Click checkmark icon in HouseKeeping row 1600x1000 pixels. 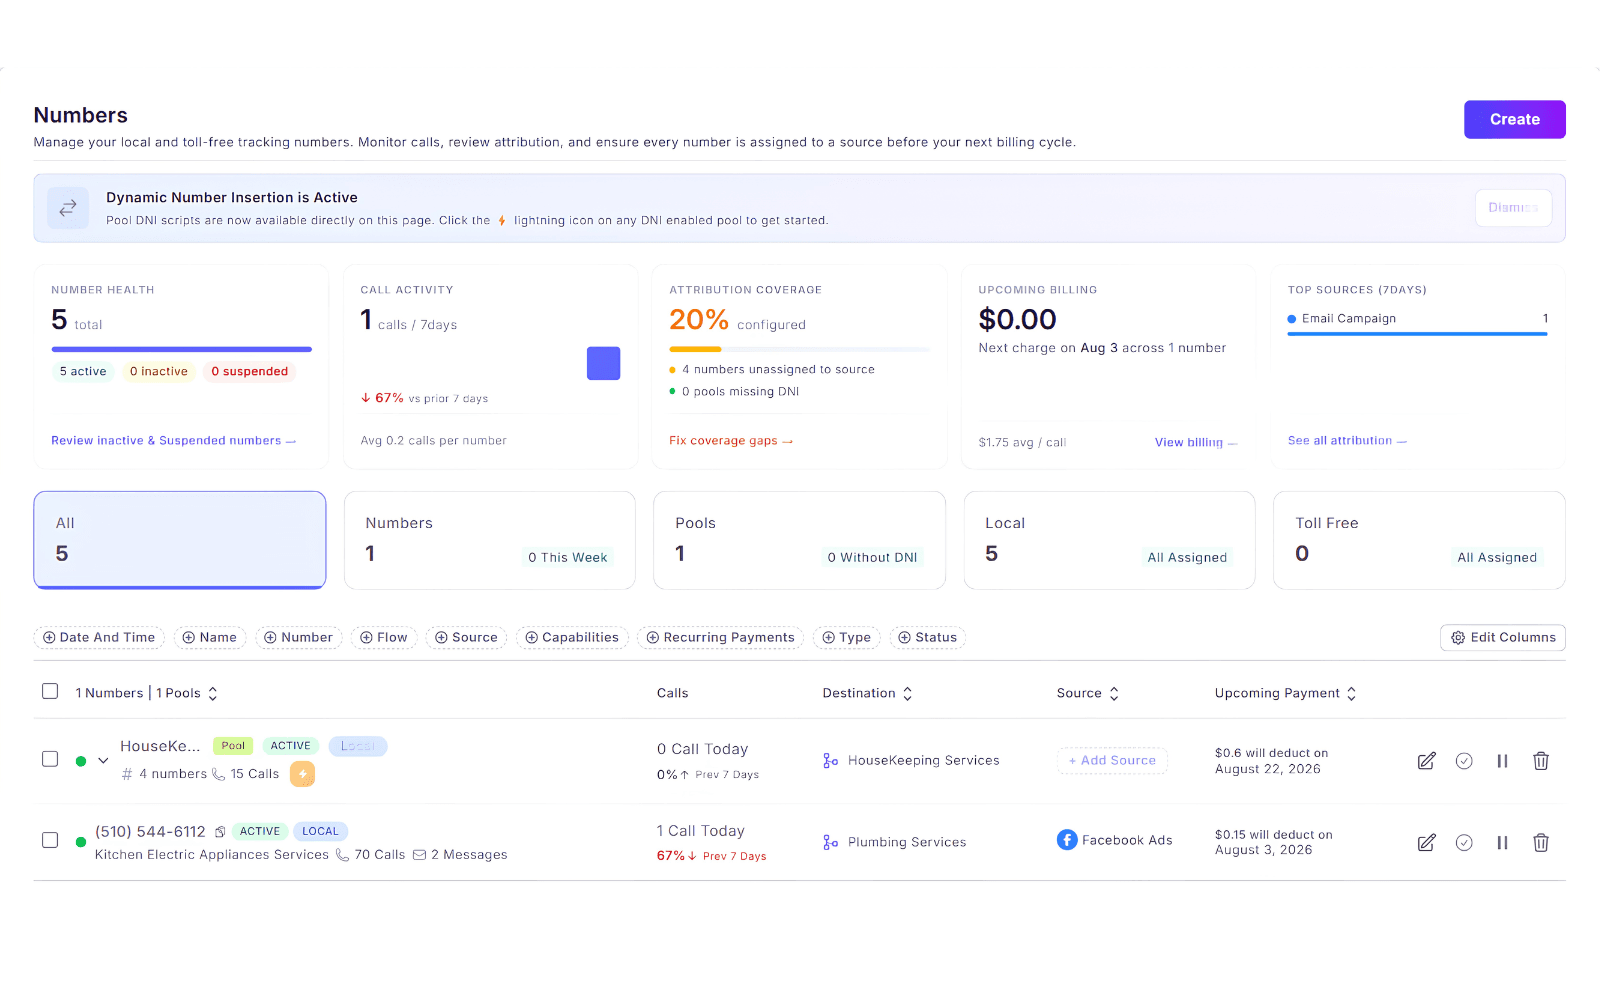[x=1464, y=761]
